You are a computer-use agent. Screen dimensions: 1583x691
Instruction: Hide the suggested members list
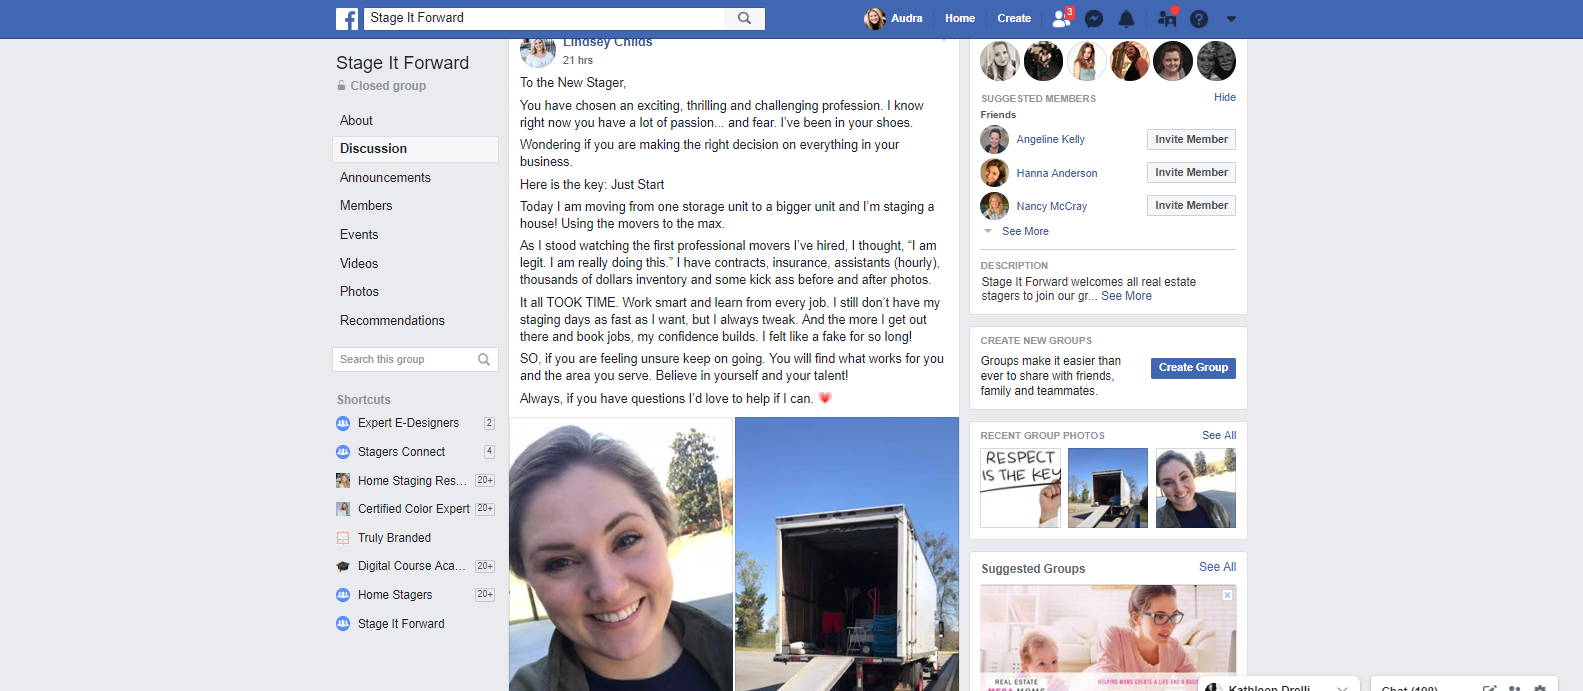tap(1225, 97)
